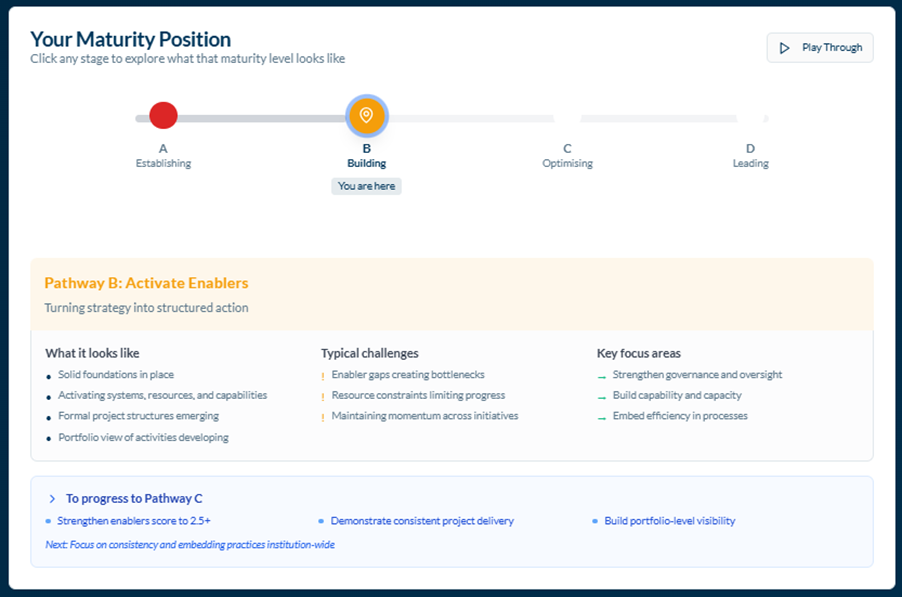Click the arrow icon beside Embed efficiency

(602, 416)
